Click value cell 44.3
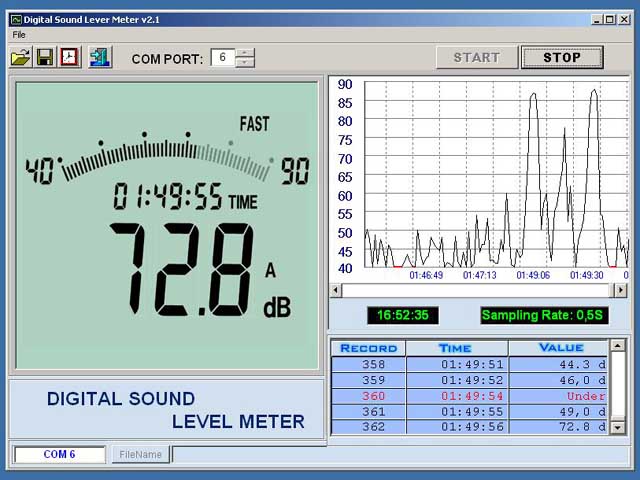 [x=558, y=364]
